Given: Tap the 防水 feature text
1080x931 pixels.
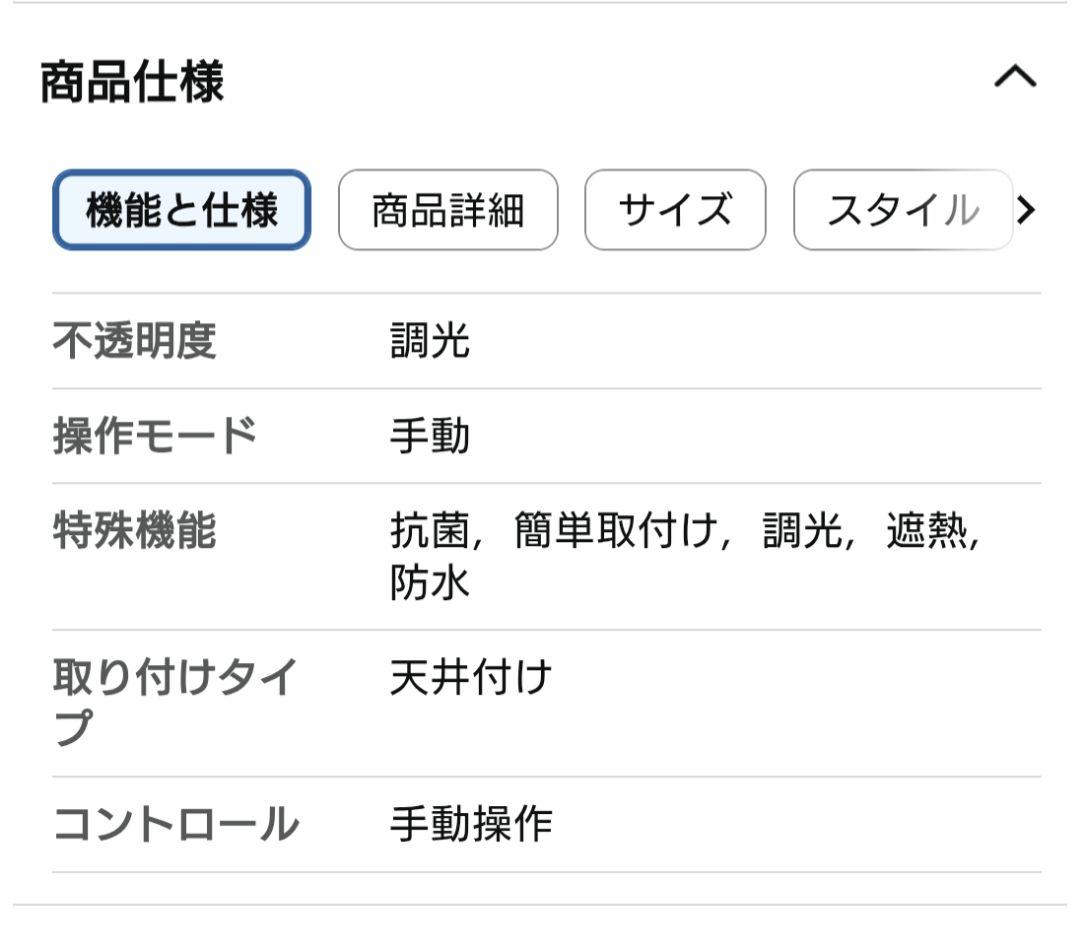Looking at the screenshot, I should click(430, 582).
